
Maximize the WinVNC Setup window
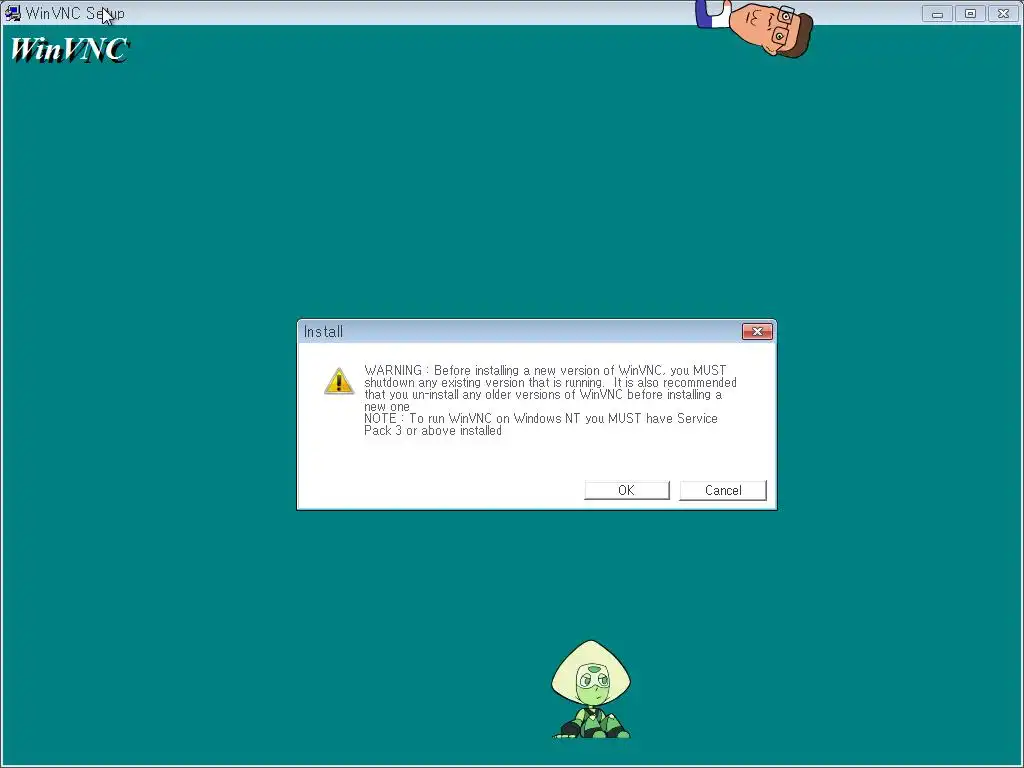pyautogui.click(x=970, y=14)
